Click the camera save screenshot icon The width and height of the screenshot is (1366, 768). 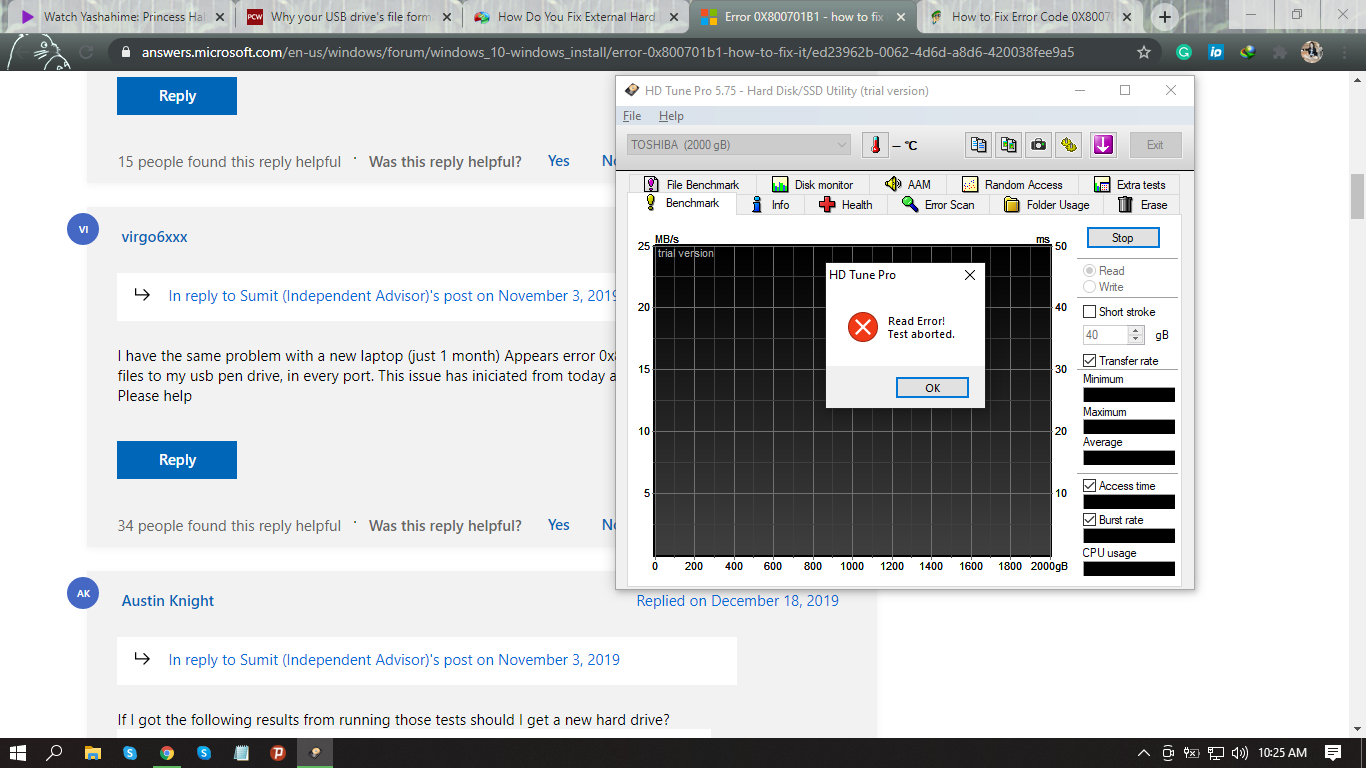click(x=1039, y=145)
